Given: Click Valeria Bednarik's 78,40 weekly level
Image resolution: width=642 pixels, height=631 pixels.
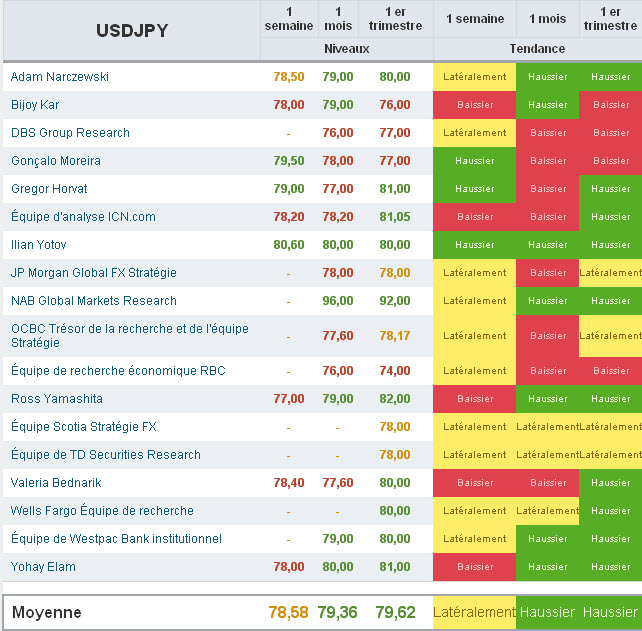Looking at the screenshot, I should pyautogui.click(x=289, y=482).
